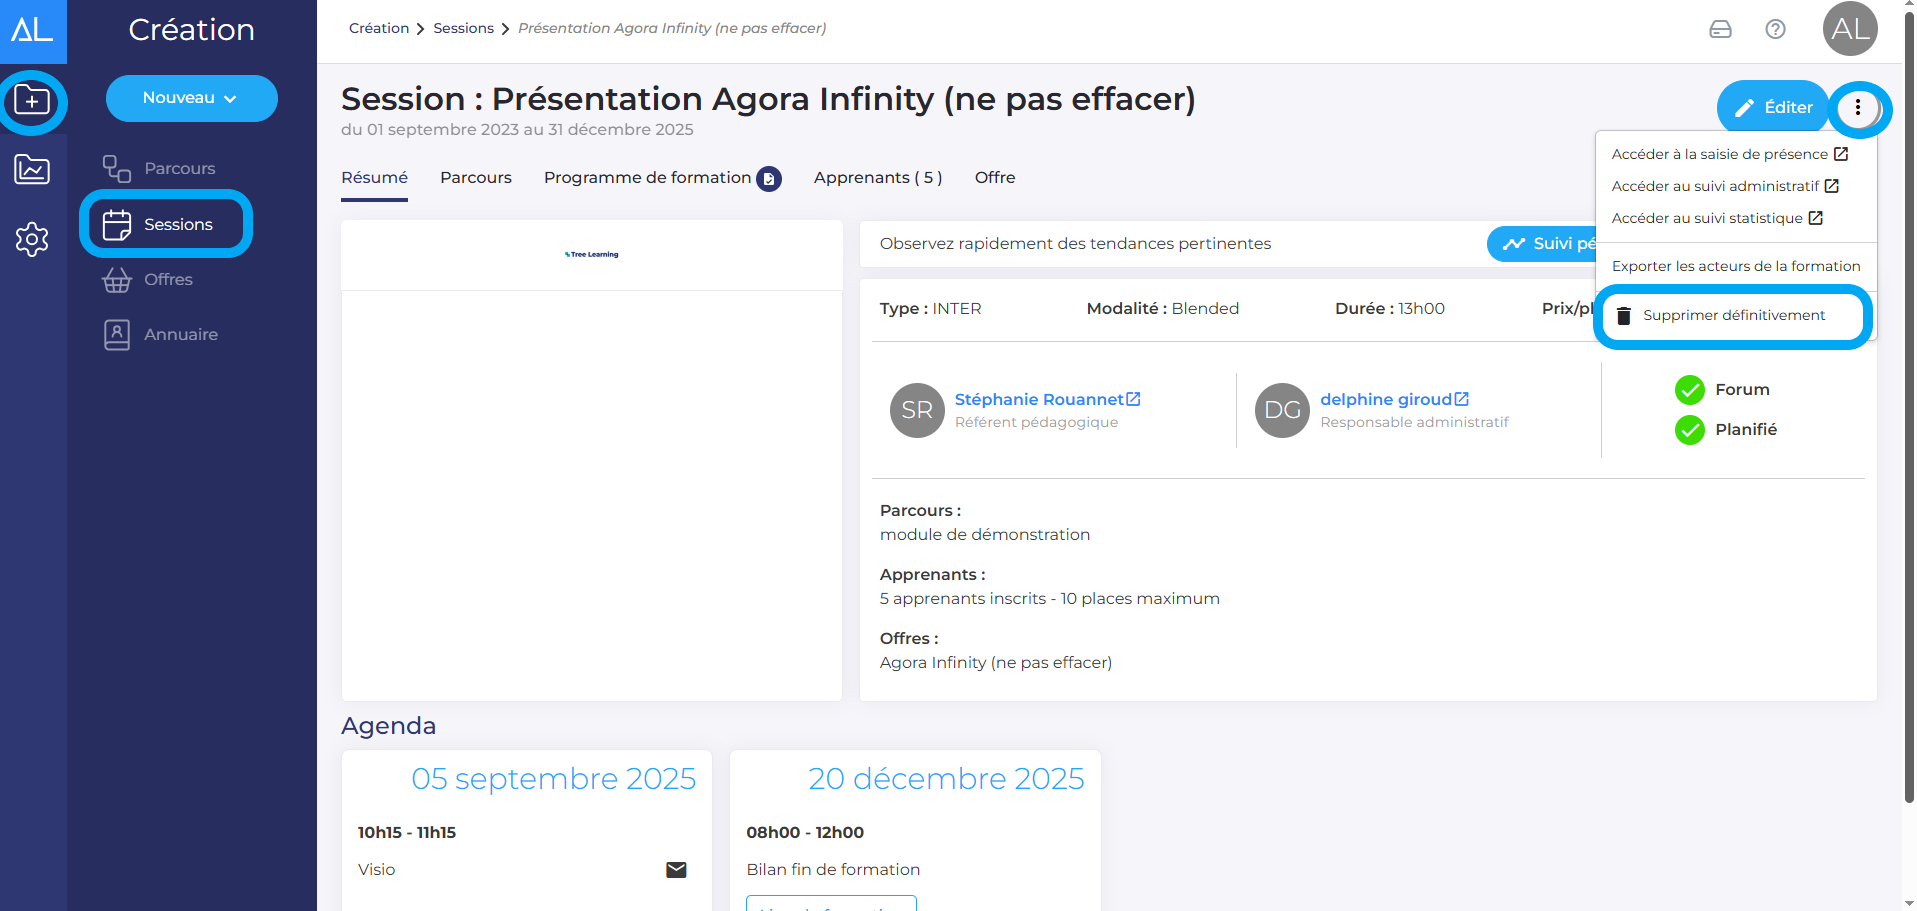Expand the Nouveau dropdown button
Screen dimensions: 1917x911
point(191,98)
